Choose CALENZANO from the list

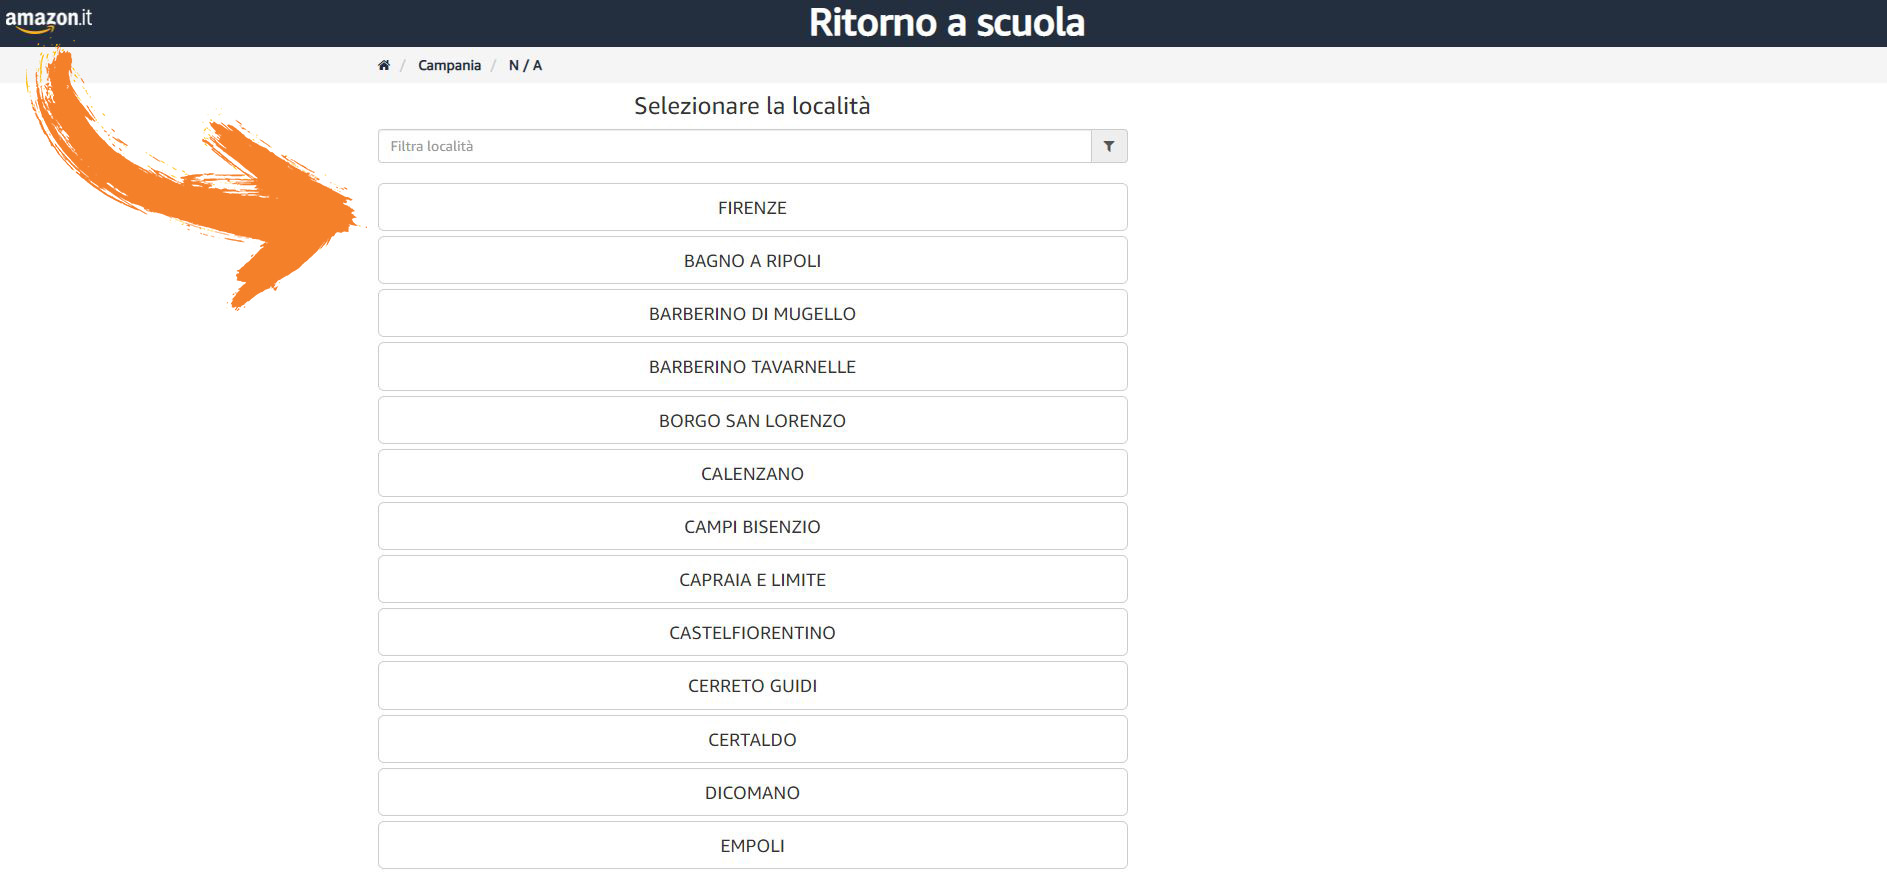(753, 473)
